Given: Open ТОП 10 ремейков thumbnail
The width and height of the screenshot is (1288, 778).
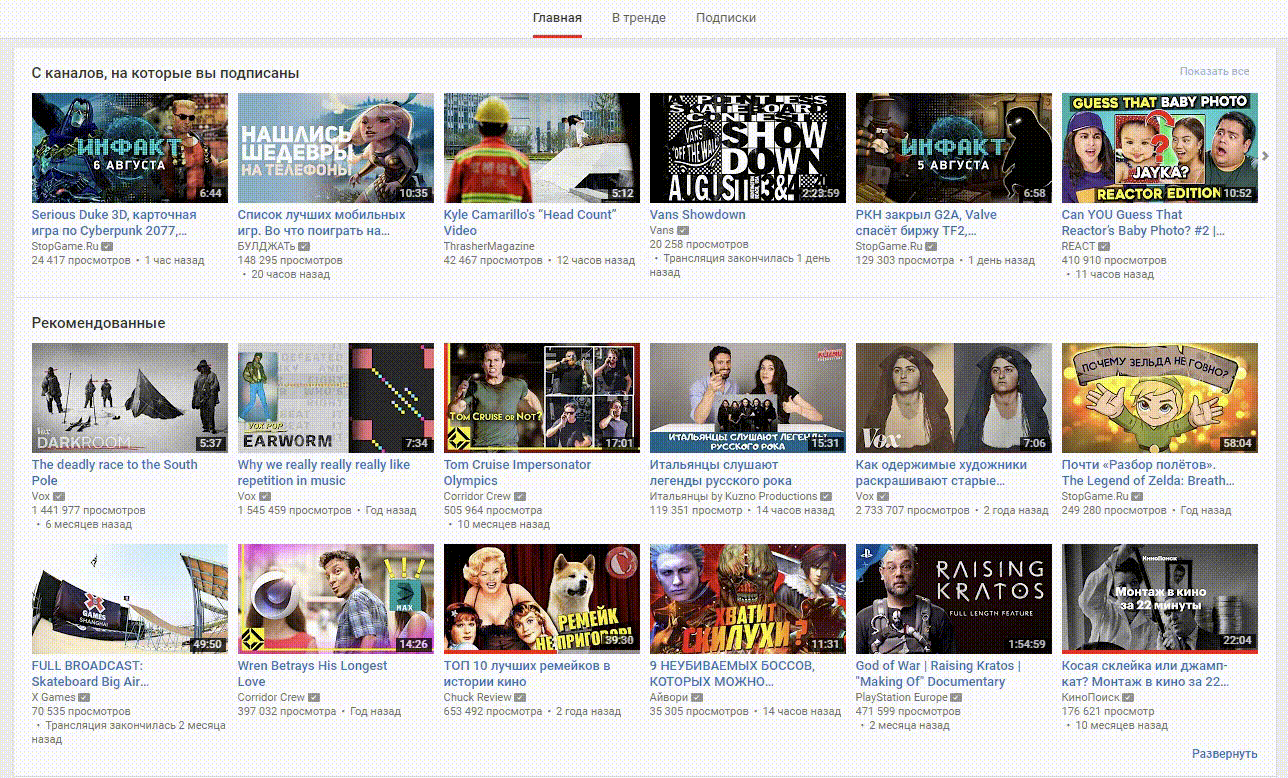Looking at the screenshot, I should click(x=542, y=599).
